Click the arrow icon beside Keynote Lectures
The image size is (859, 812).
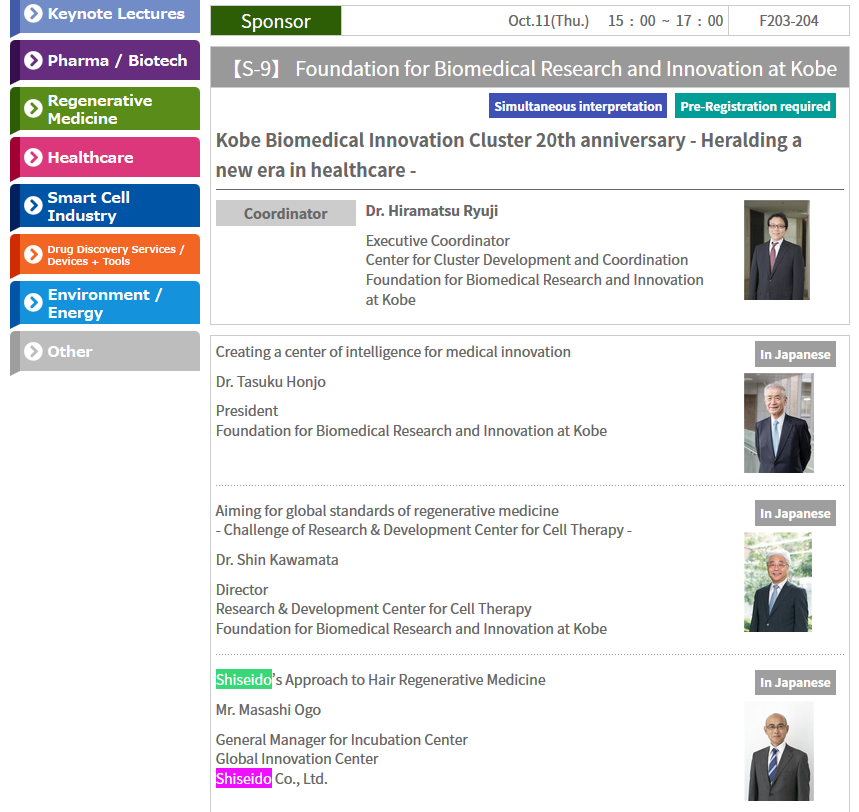tap(33, 14)
